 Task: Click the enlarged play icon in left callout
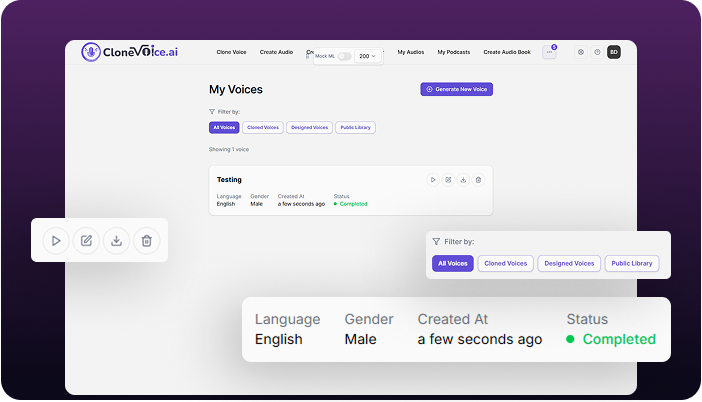(56, 240)
